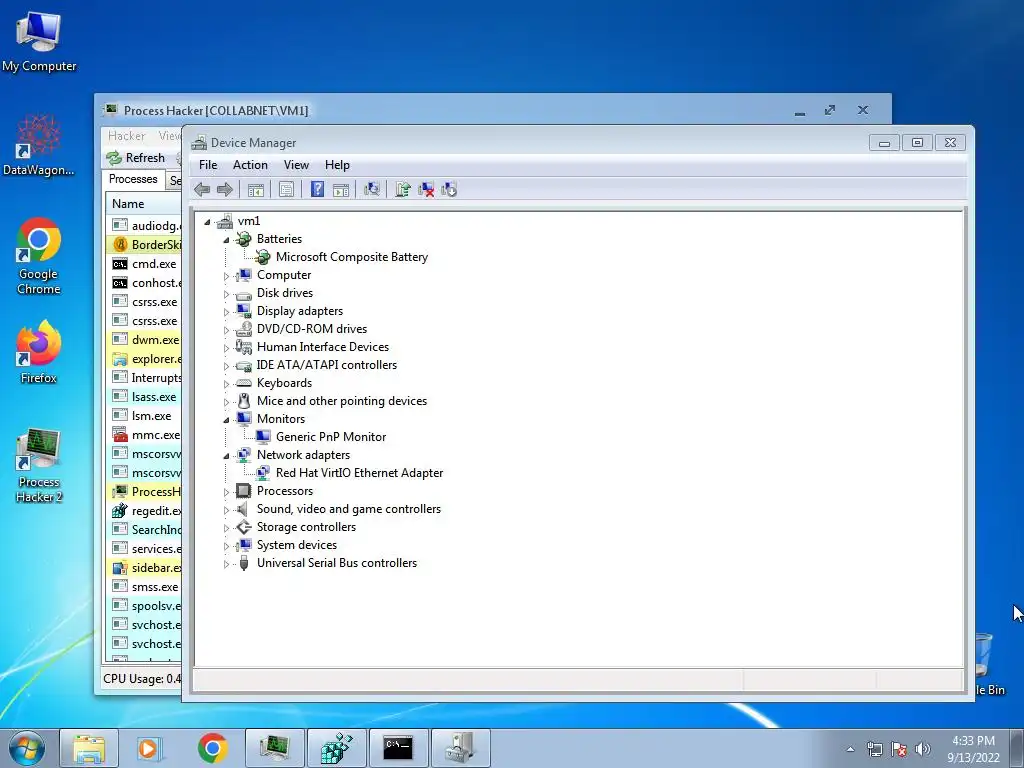Open the View menu in Device Manager
This screenshot has width=1024, height=768.
pyautogui.click(x=296, y=165)
